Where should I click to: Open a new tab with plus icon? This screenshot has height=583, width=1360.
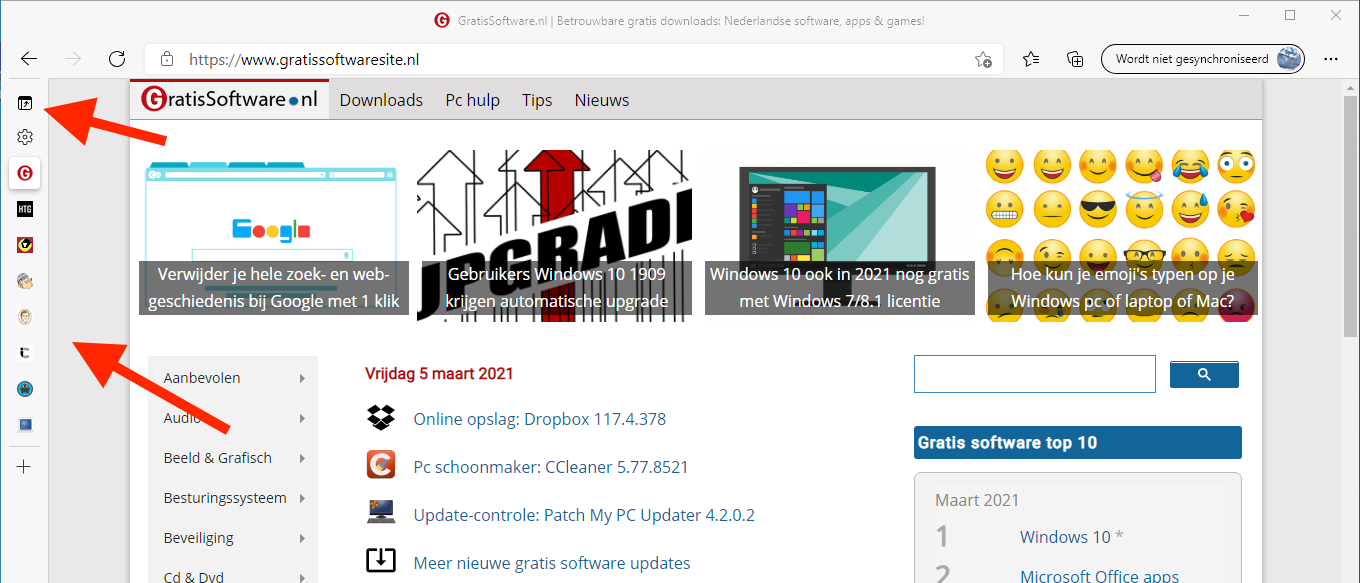pyautogui.click(x=25, y=466)
